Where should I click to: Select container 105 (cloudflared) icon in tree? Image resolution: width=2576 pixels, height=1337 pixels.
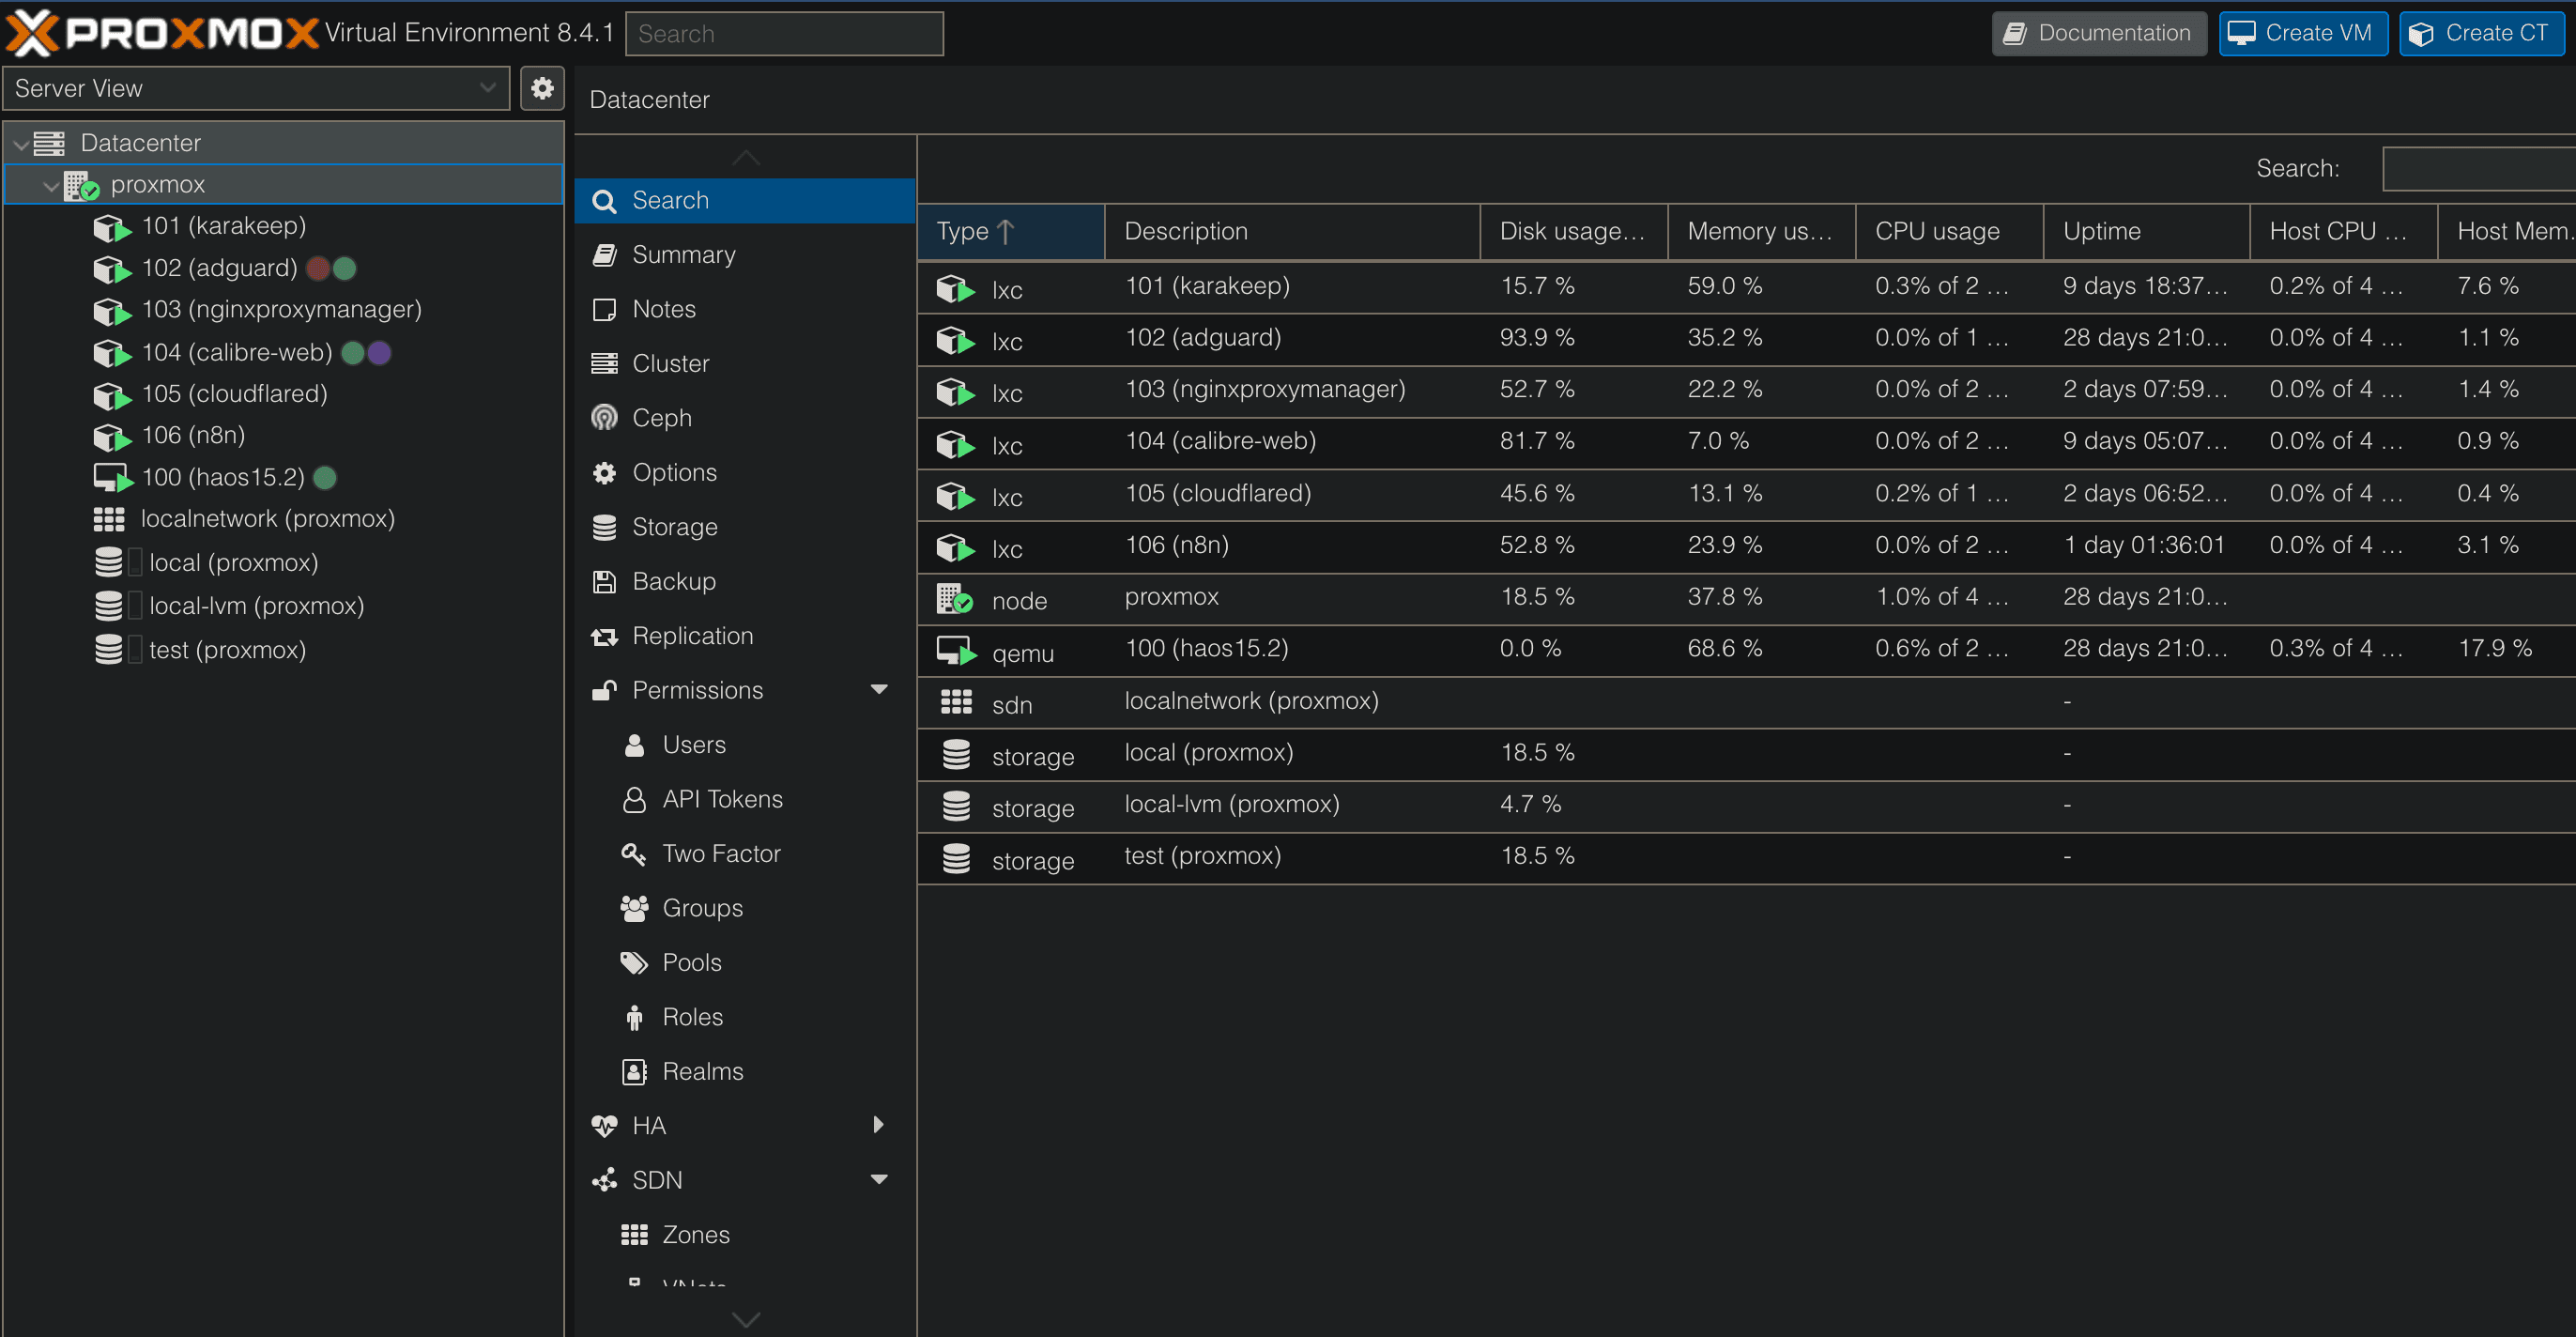[x=112, y=395]
